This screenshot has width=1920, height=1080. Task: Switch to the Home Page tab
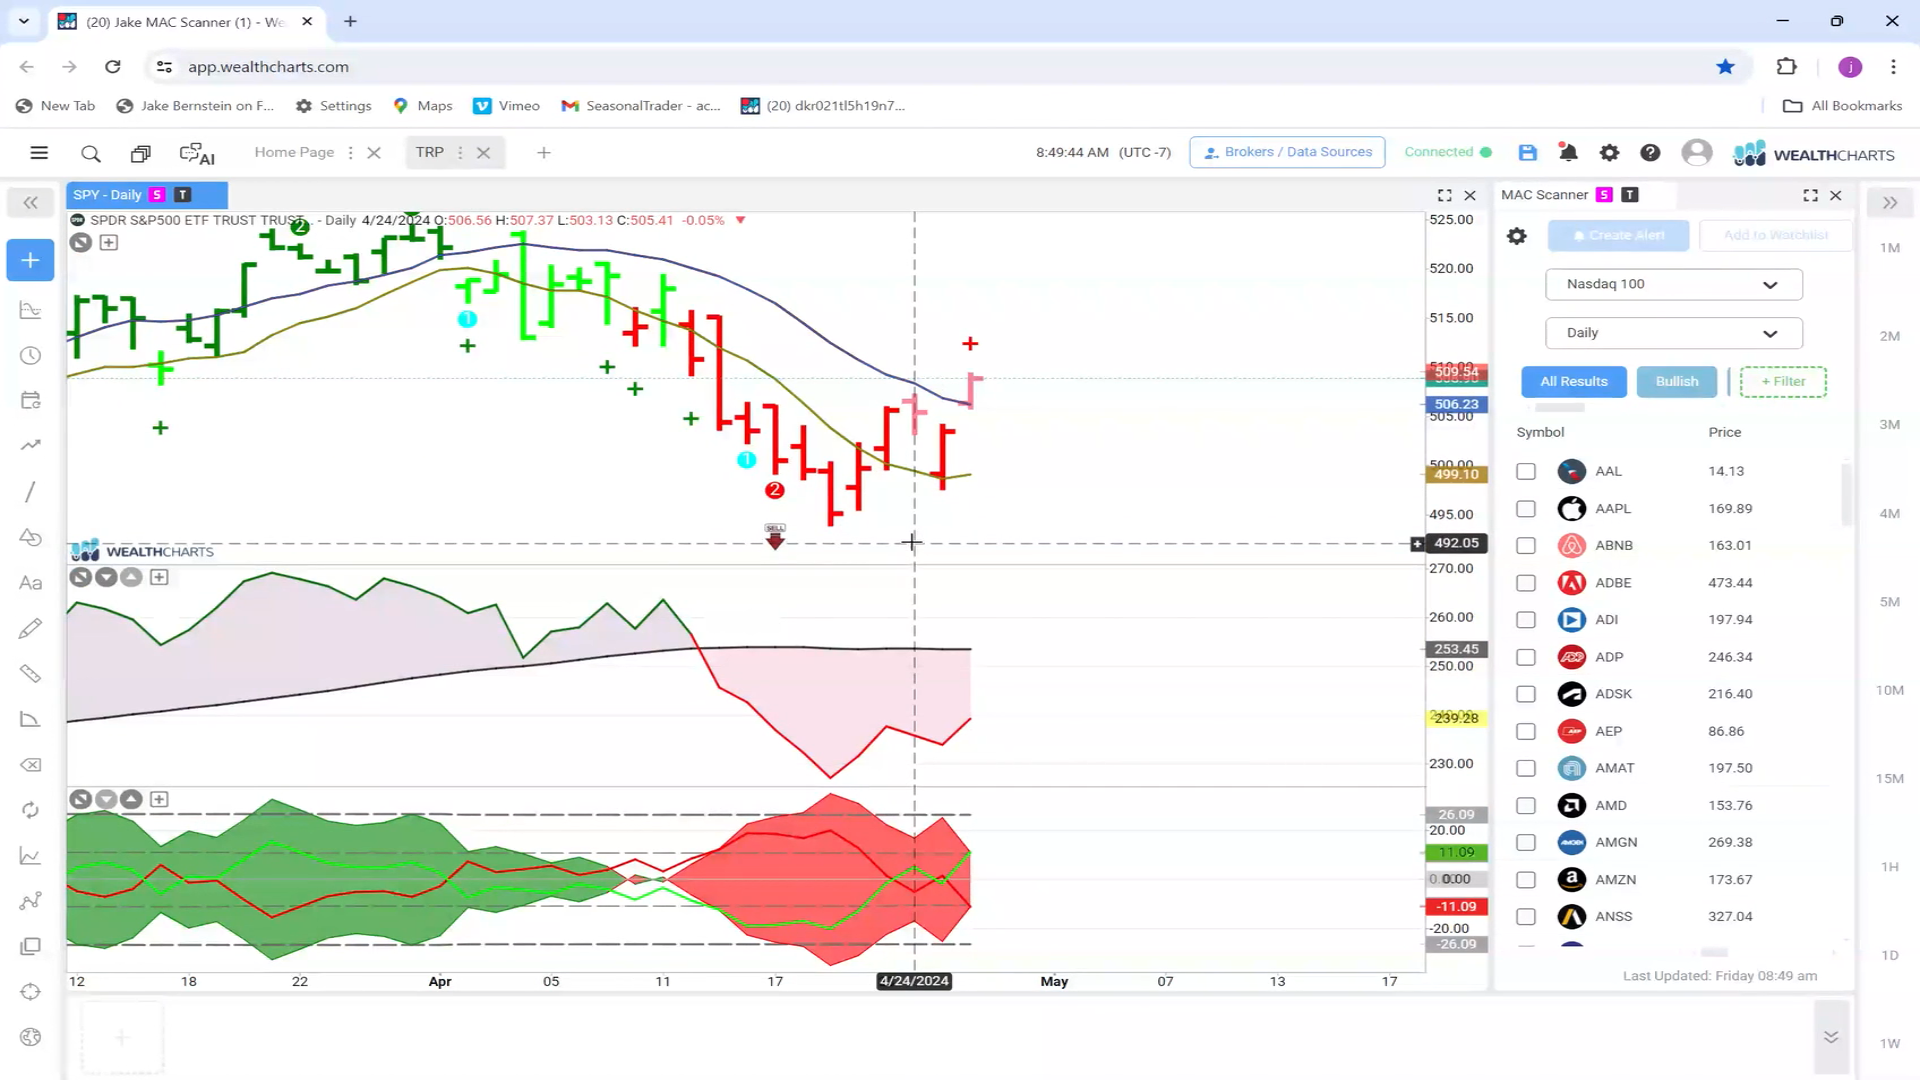click(294, 152)
